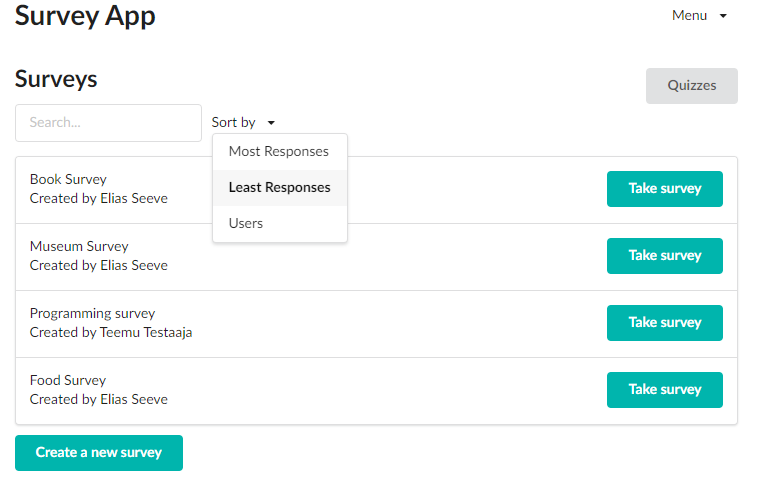Click the Survey App title
This screenshot has height=481, width=769.
click(x=85, y=16)
